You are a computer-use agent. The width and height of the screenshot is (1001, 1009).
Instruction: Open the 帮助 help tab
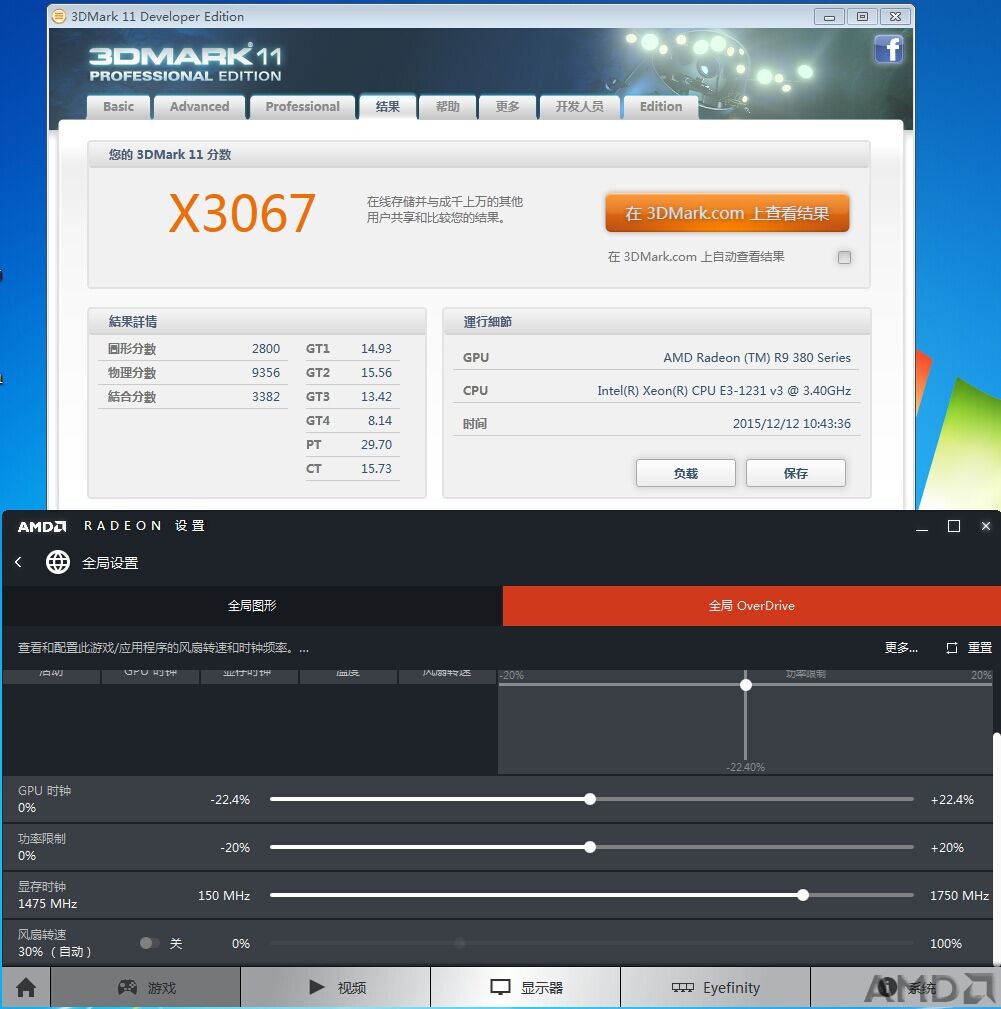448,107
